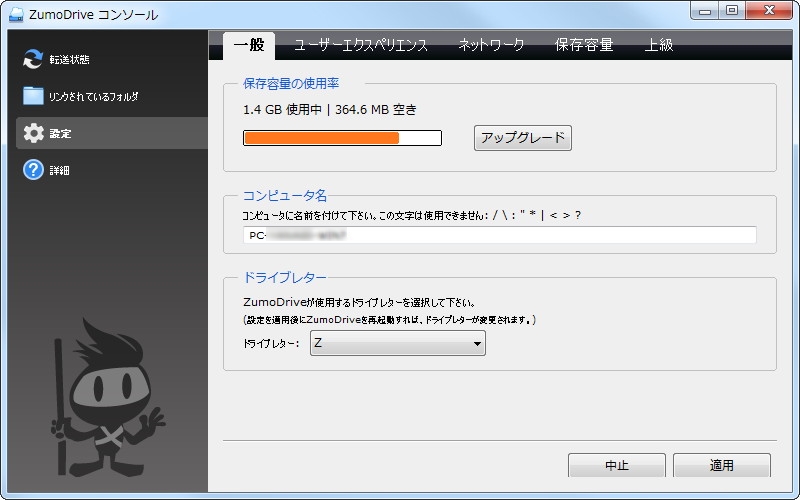Select the 転送状態 label in sidebar
The height and width of the screenshot is (500, 800).
69,60
